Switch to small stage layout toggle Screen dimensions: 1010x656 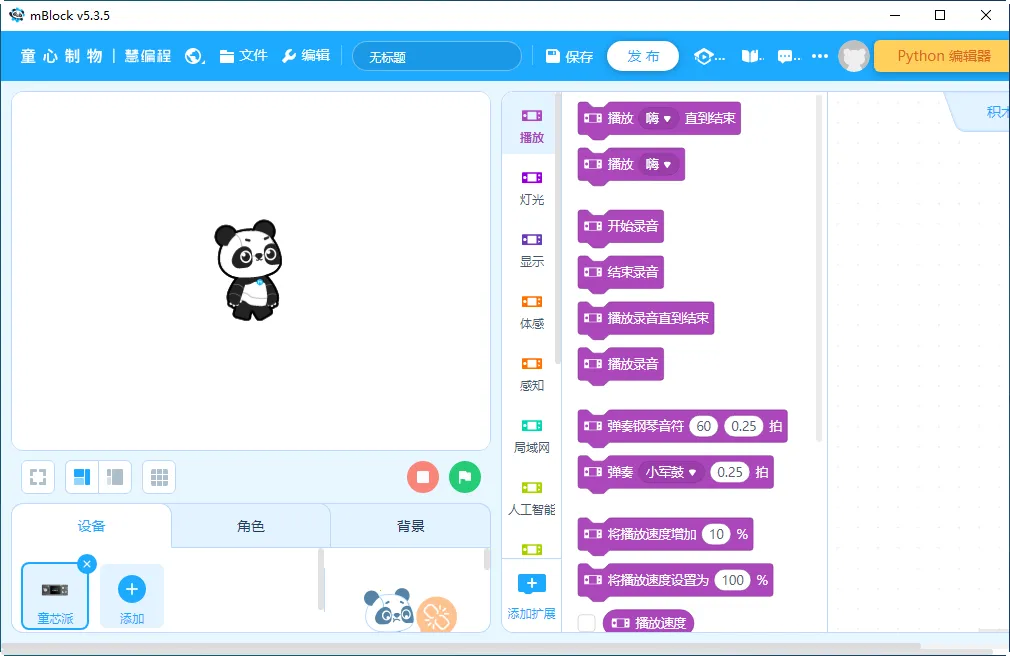(x=115, y=477)
